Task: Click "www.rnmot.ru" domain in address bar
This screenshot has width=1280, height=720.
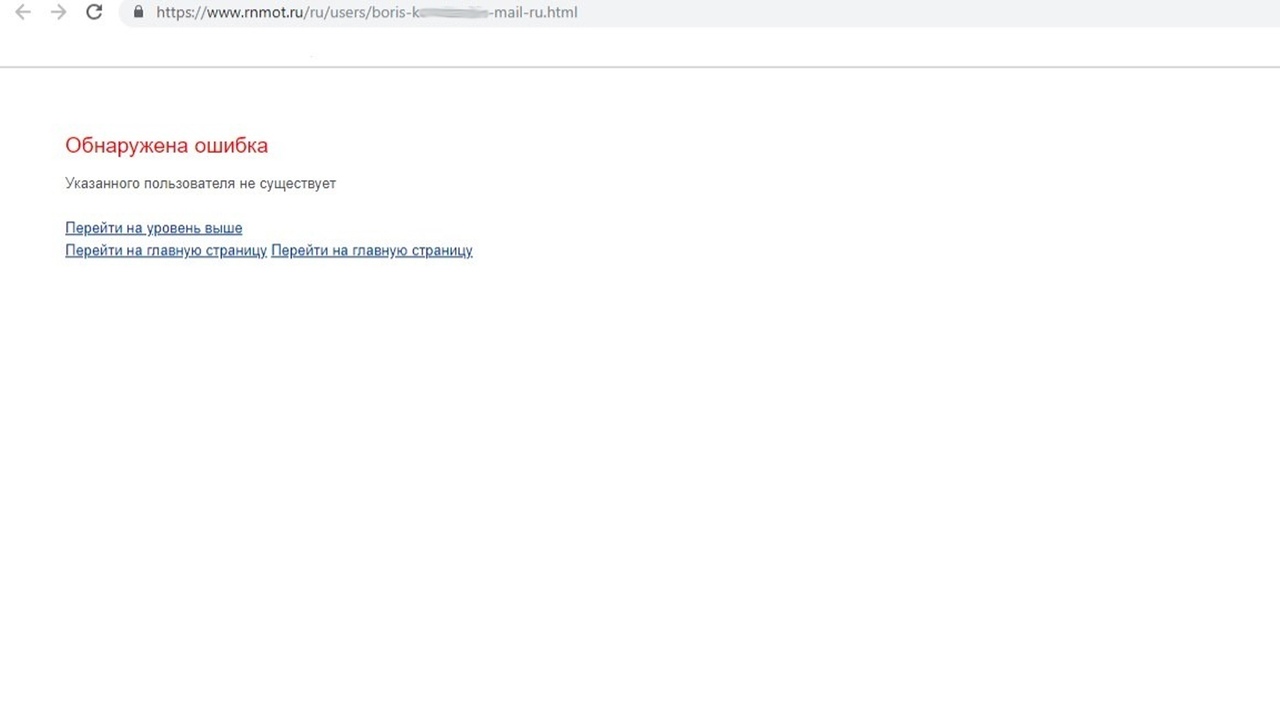Action: [x=253, y=13]
